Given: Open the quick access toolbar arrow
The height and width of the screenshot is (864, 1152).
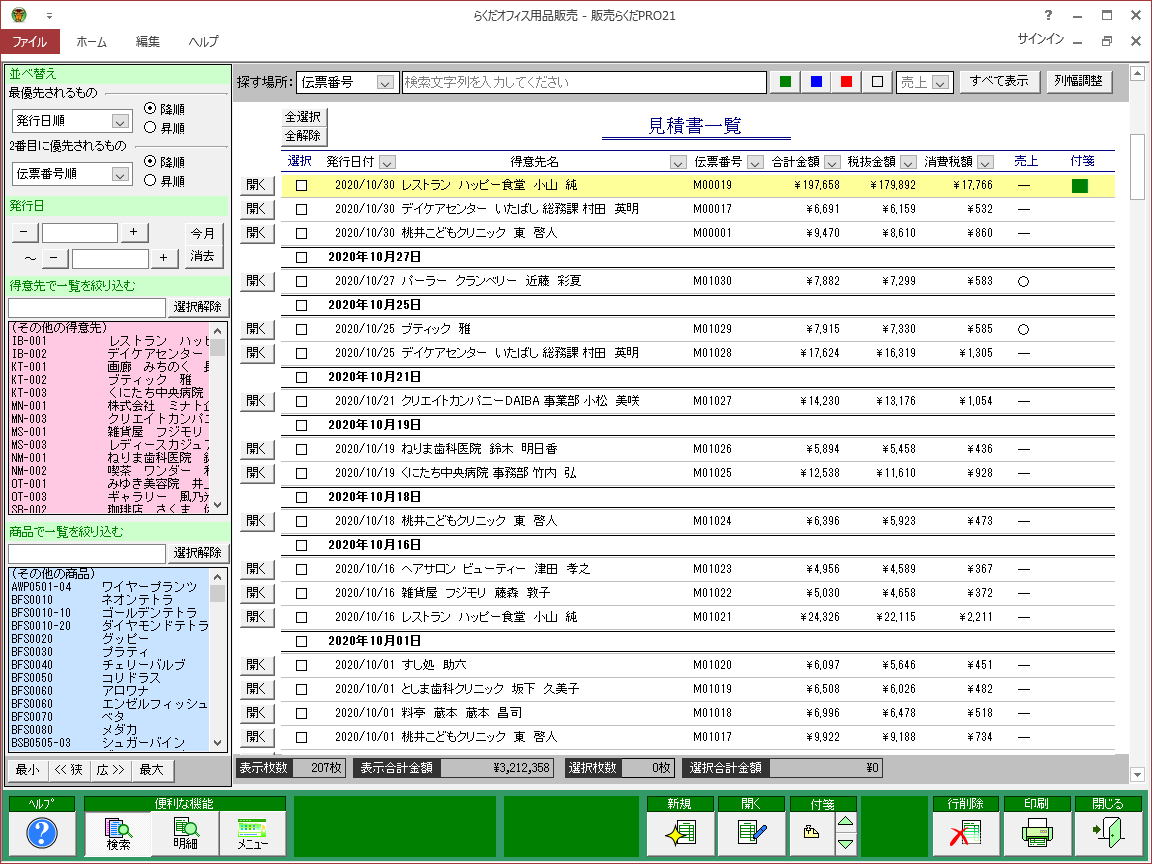Looking at the screenshot, I should point(49,15).
